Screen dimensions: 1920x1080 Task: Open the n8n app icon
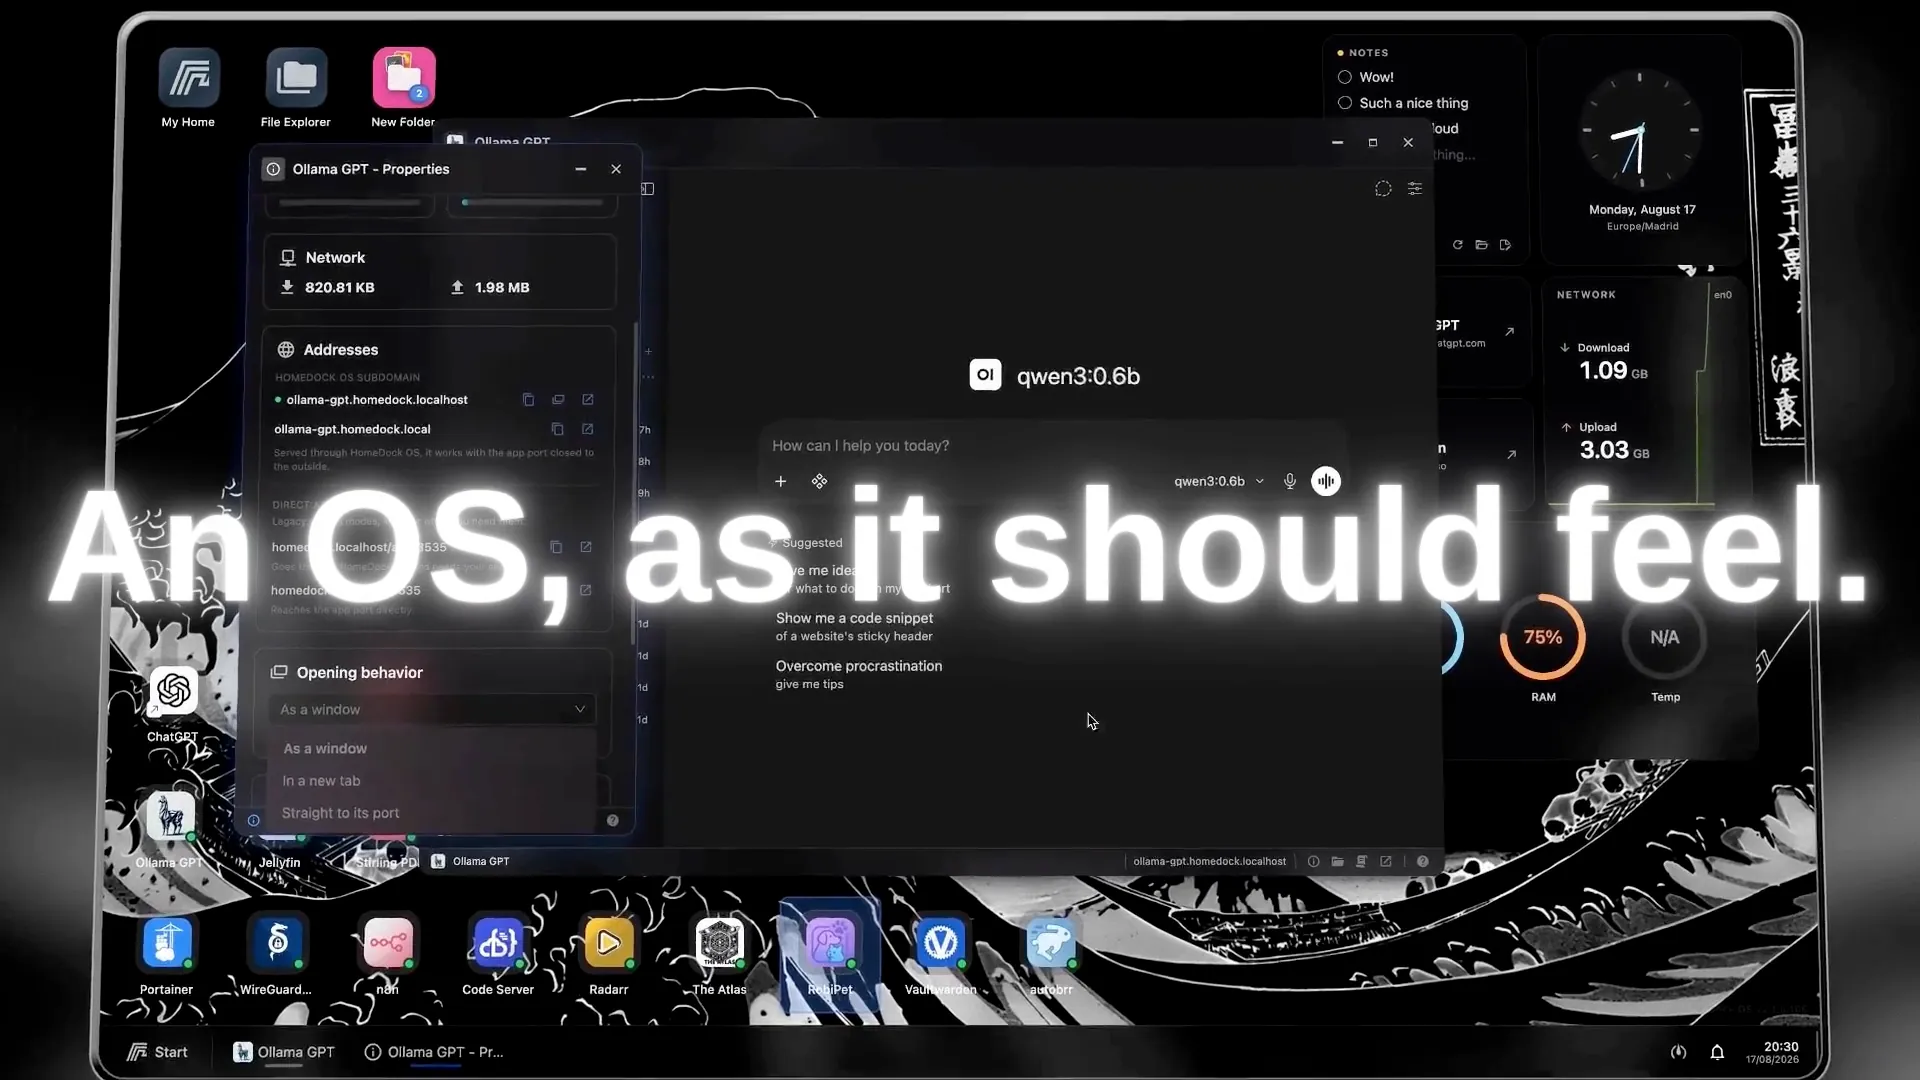tap(388, 942)
